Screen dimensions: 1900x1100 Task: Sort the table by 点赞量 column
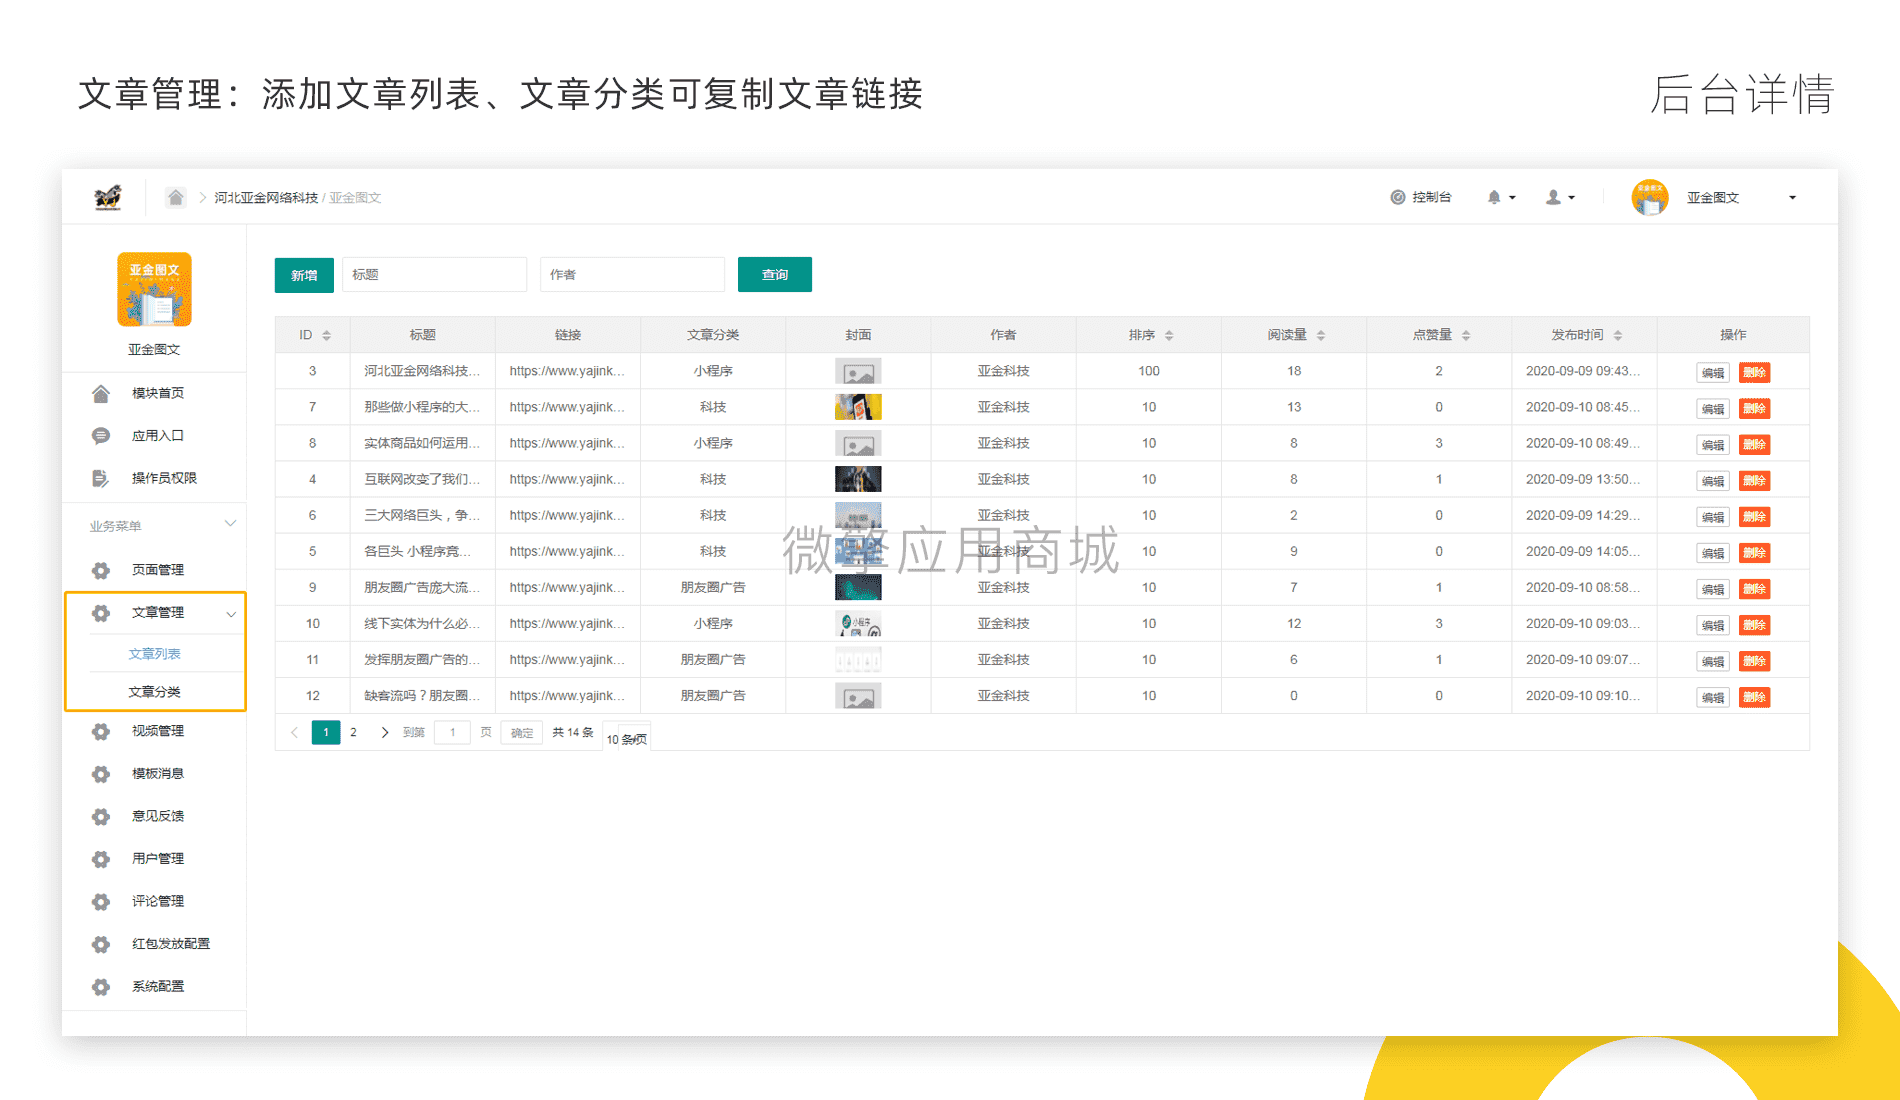tap(1466, 335)
